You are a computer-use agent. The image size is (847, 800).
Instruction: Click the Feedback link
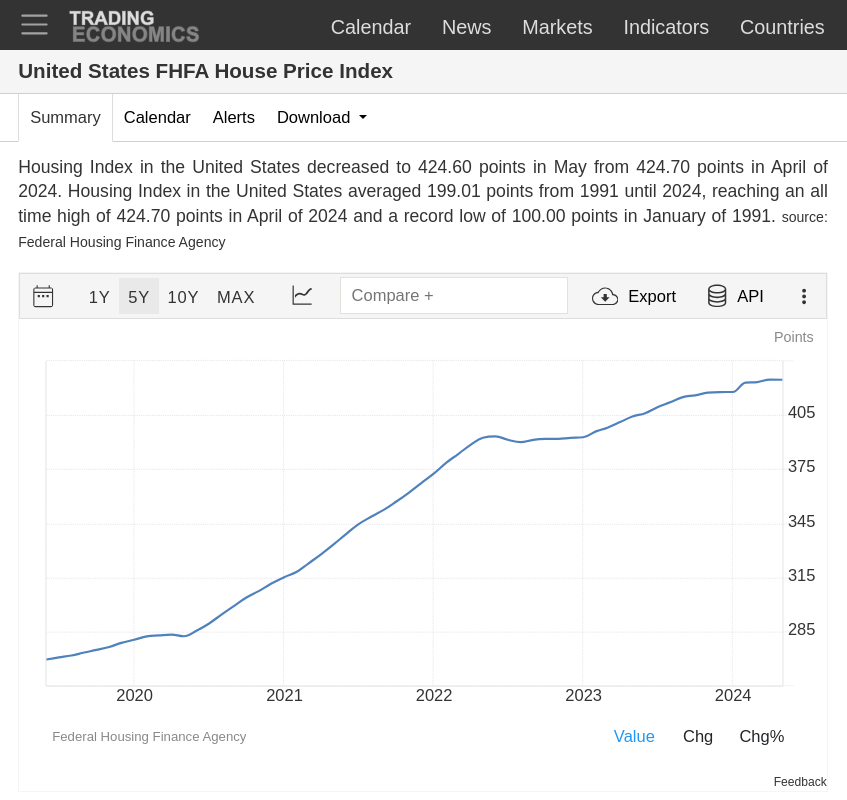click(799, 782)
